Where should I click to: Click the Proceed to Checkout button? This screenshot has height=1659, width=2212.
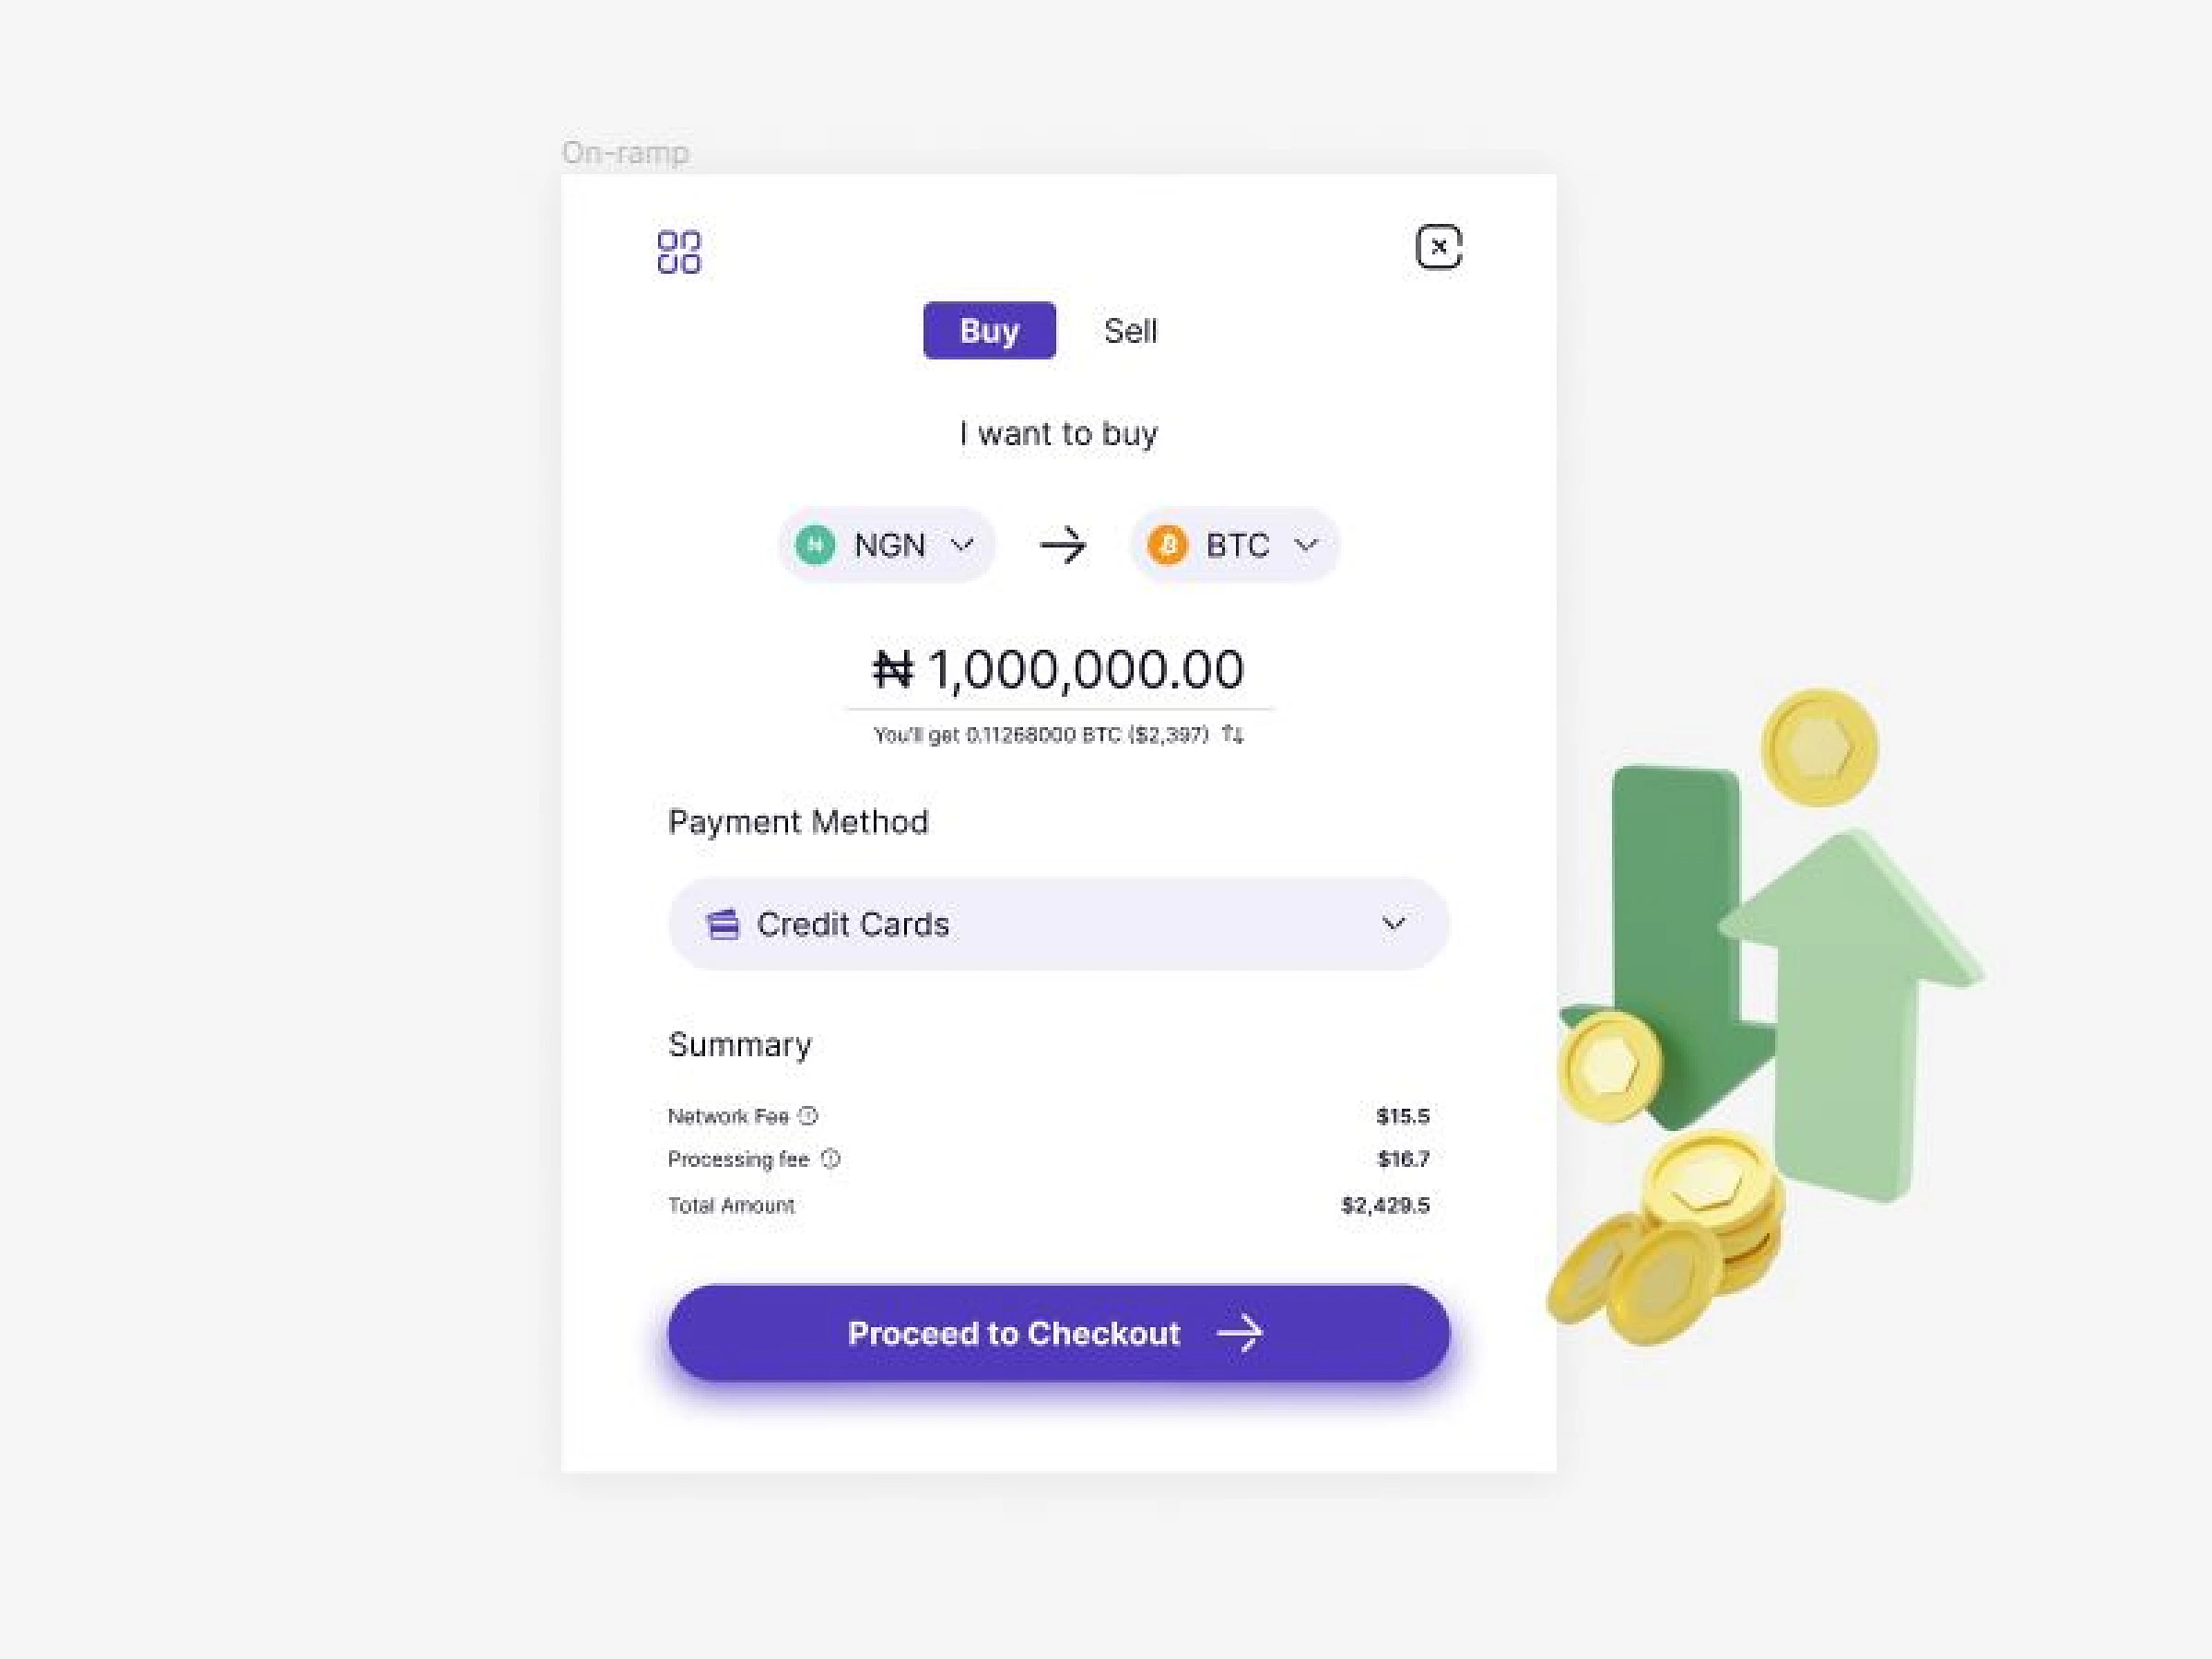click(x=1059, y=1333)
